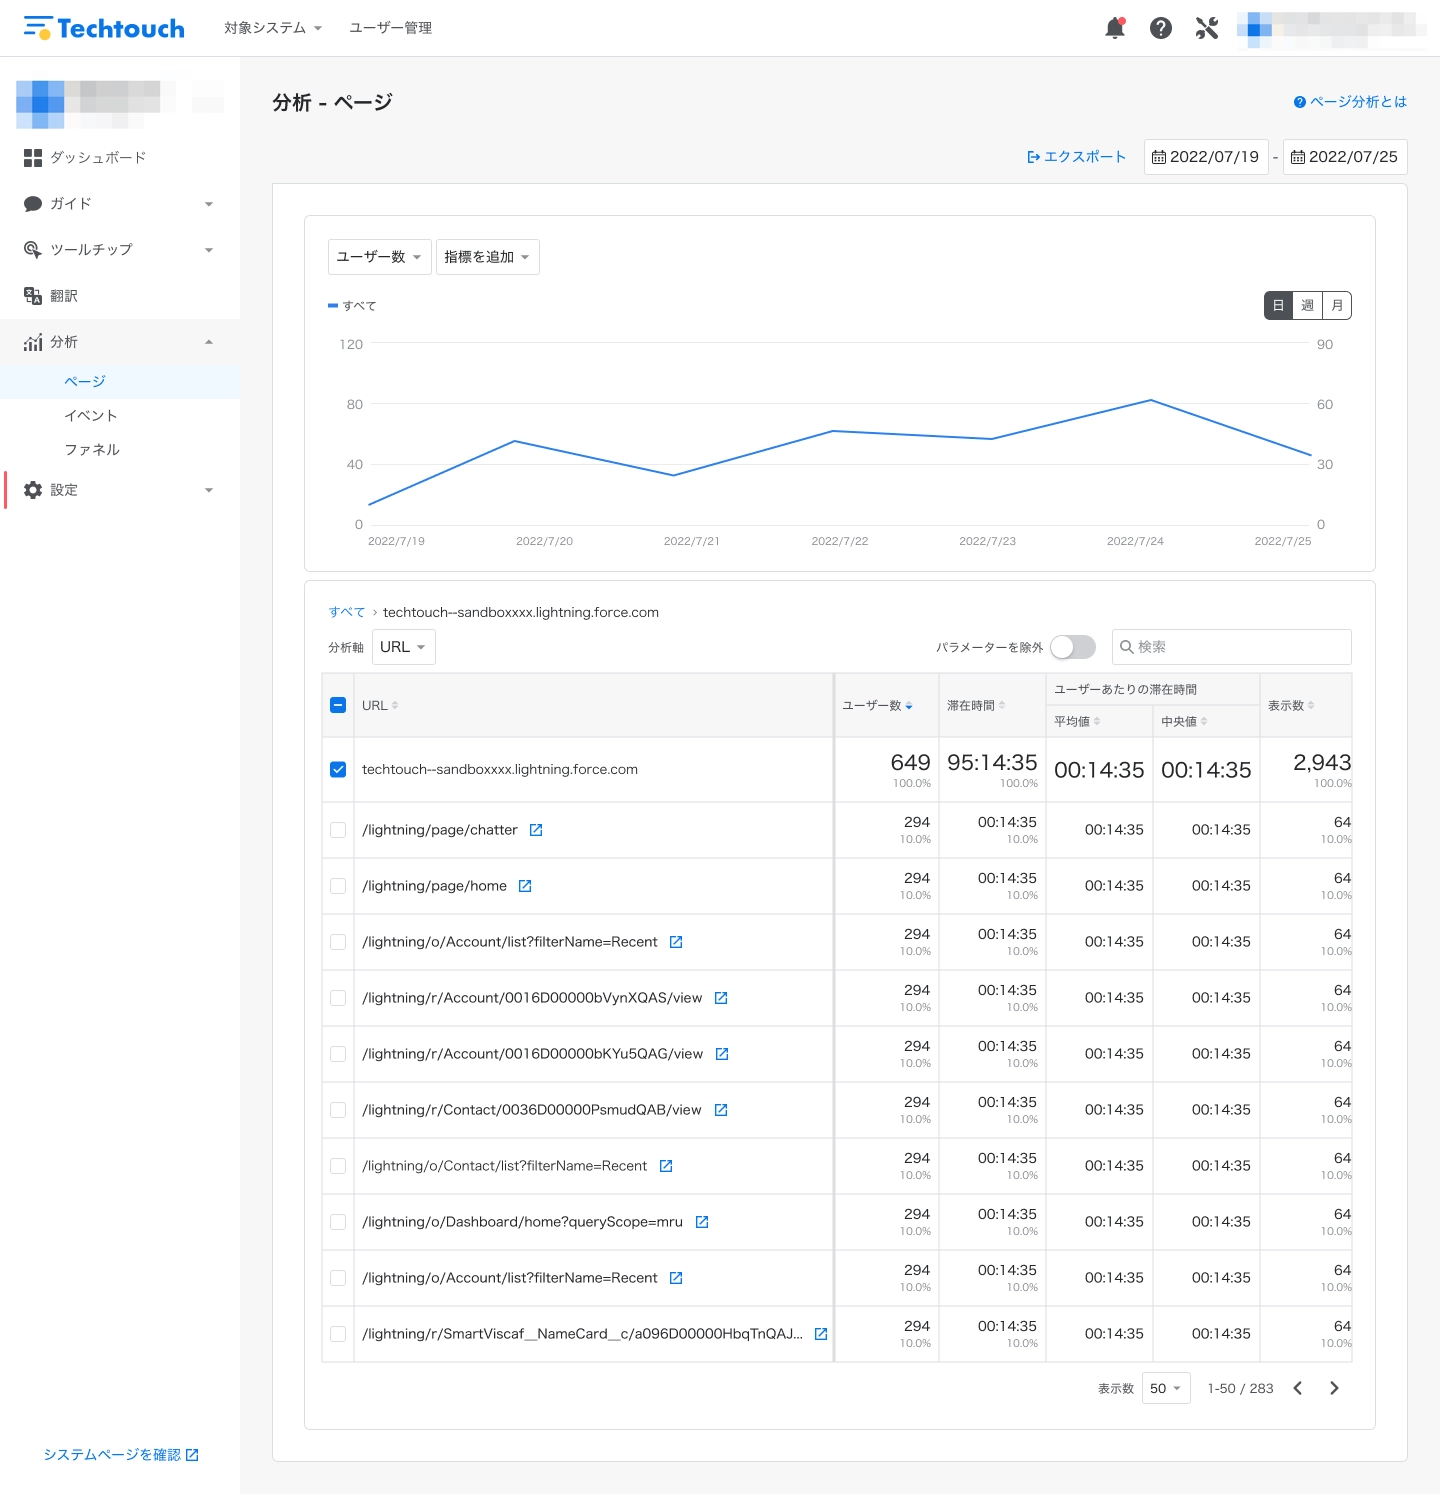Expand the ガイド sidebar menu
The width and height of the screenshot is (1440, 1494).
tap(120, 203)
